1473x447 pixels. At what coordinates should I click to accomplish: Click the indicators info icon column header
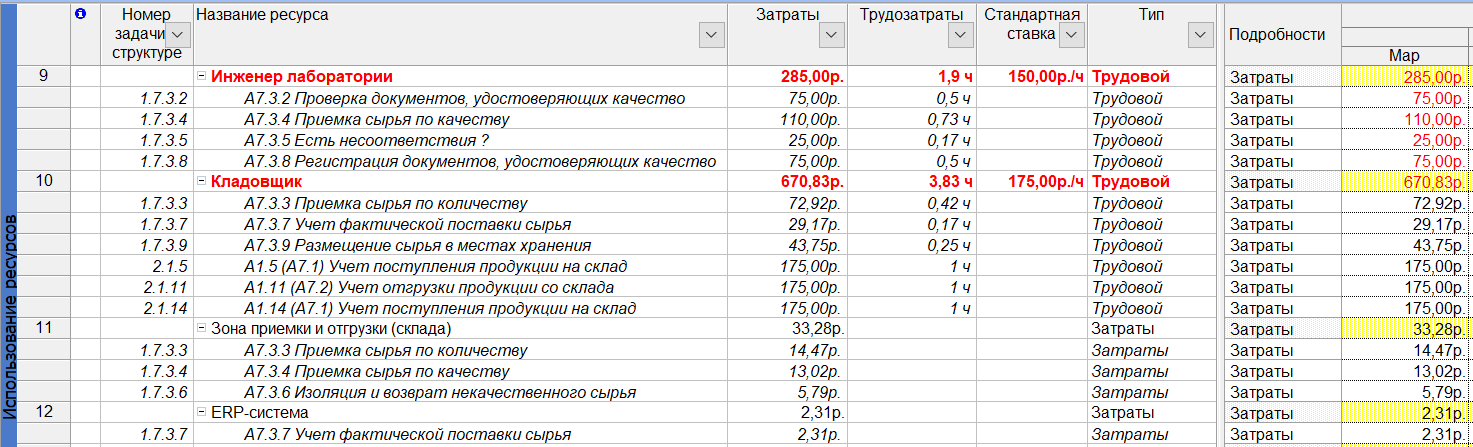[81, 14]
